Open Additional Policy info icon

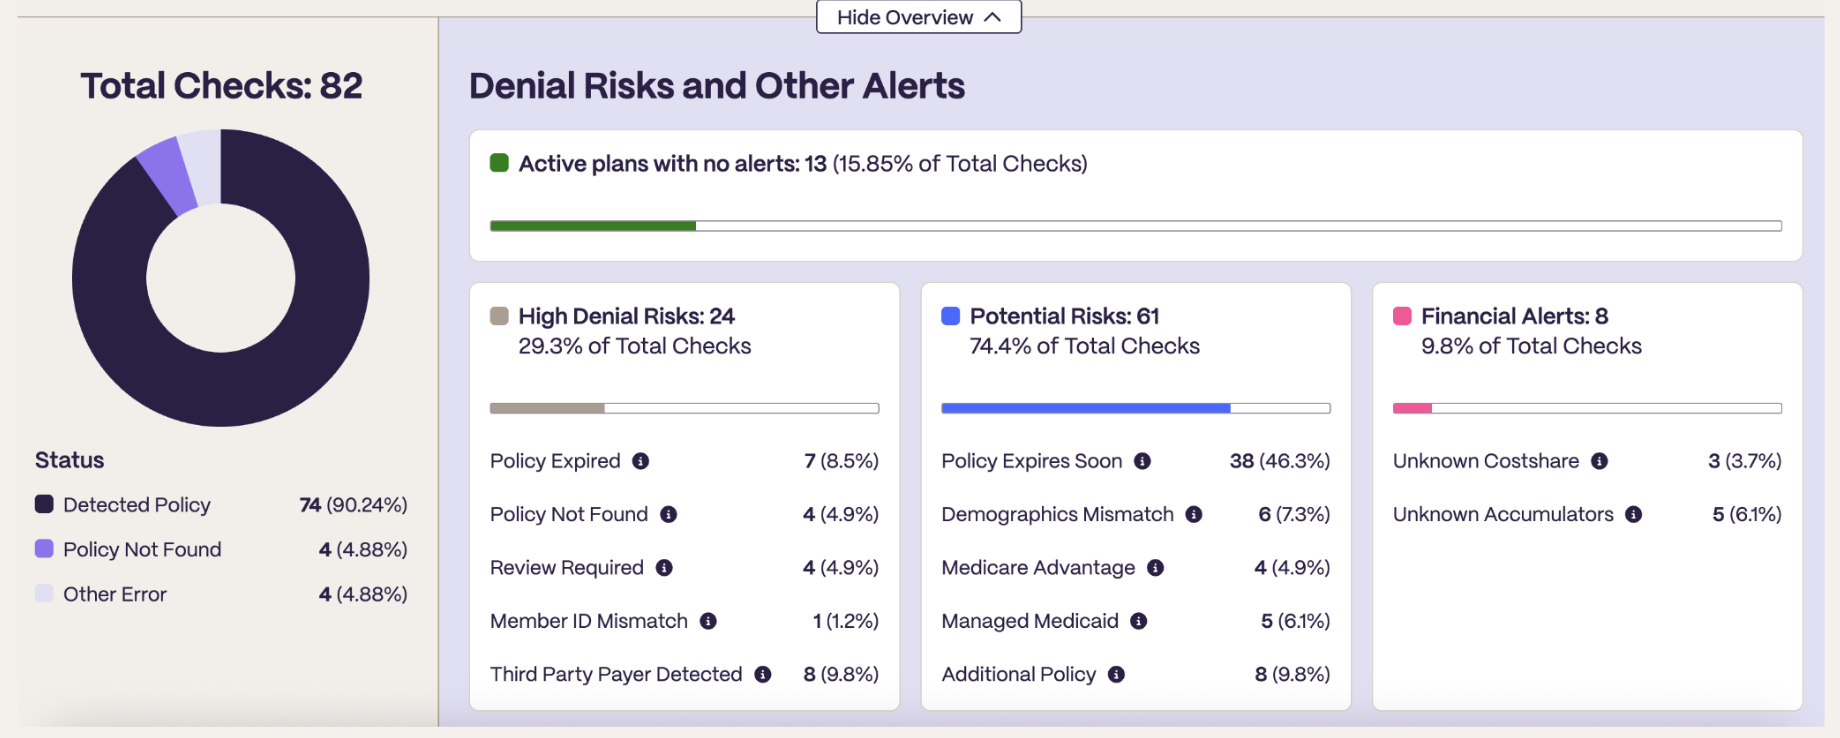tap(1116, 674)
